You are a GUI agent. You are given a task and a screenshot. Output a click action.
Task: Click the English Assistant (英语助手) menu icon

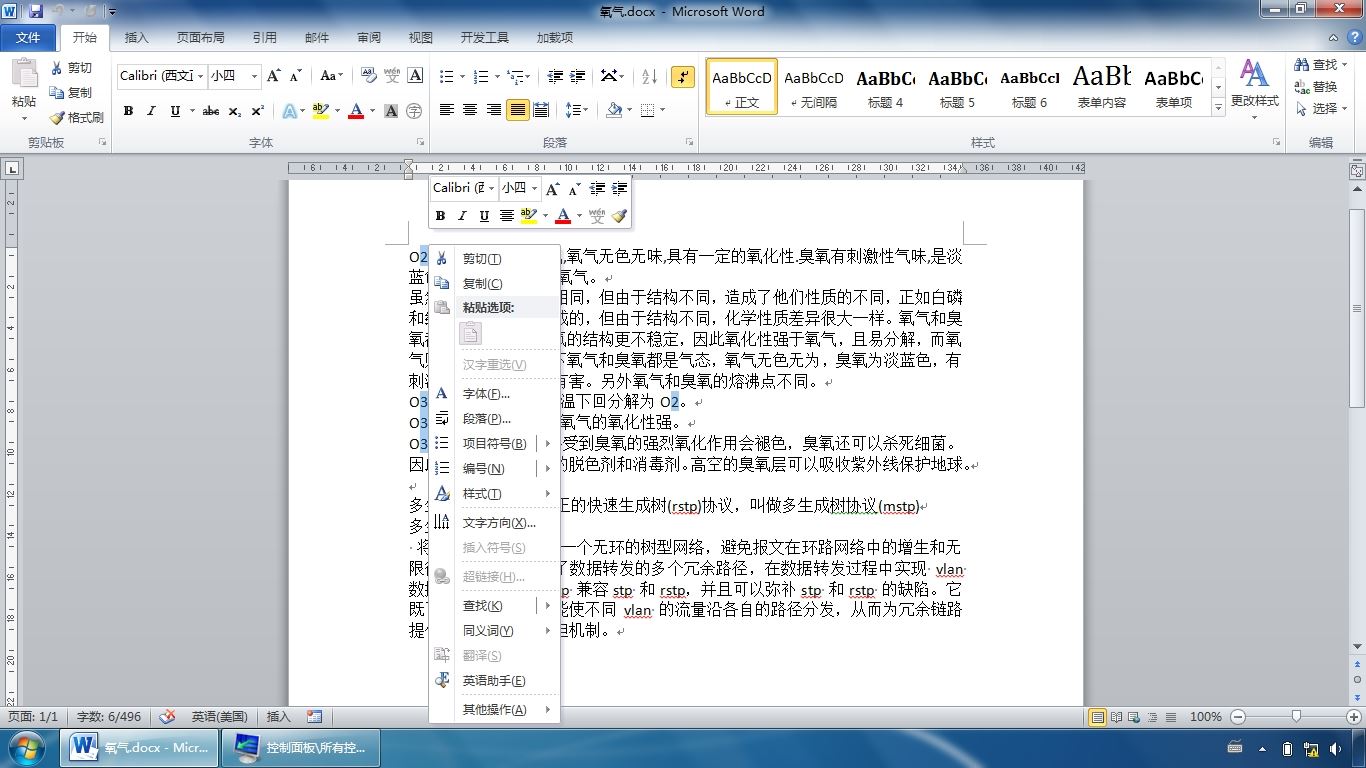pos(442,680)
